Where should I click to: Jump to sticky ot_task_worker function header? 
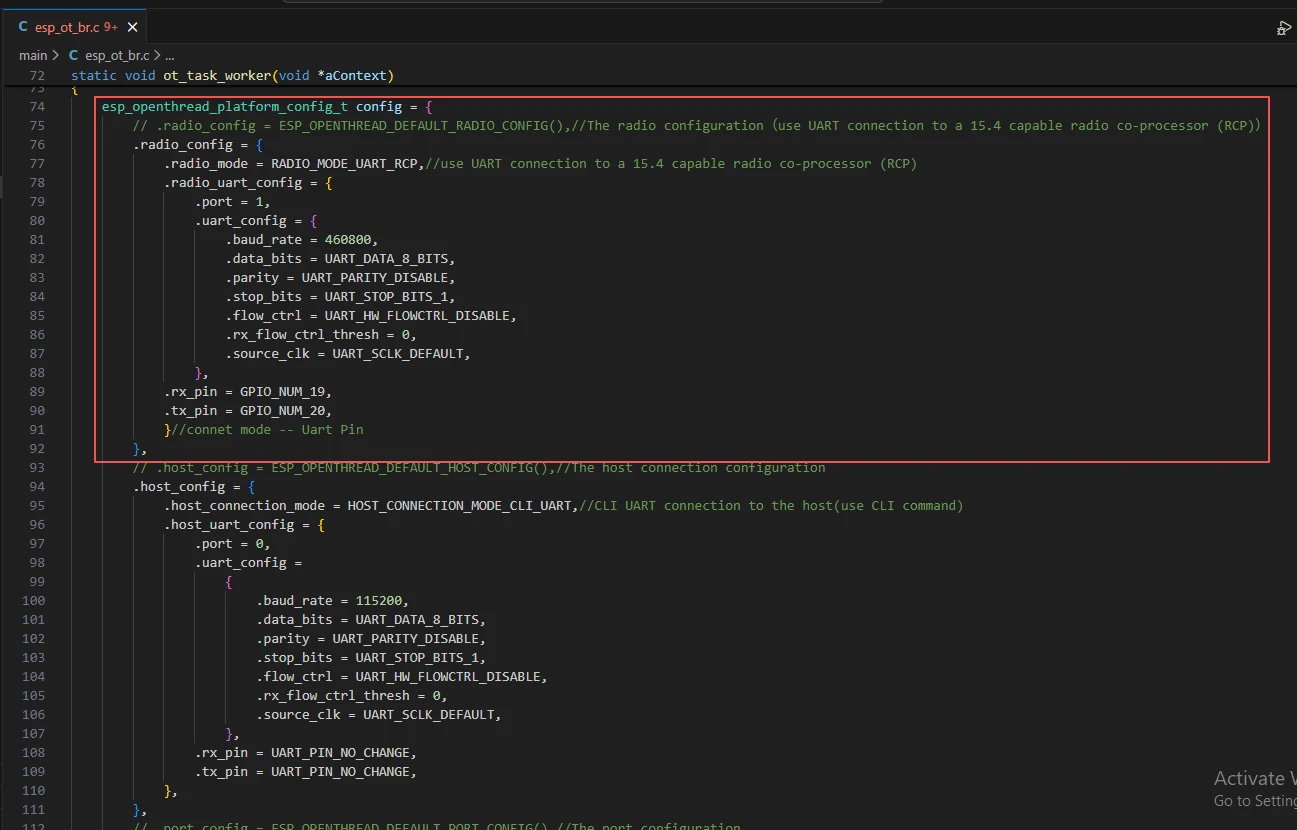point(232,76)
